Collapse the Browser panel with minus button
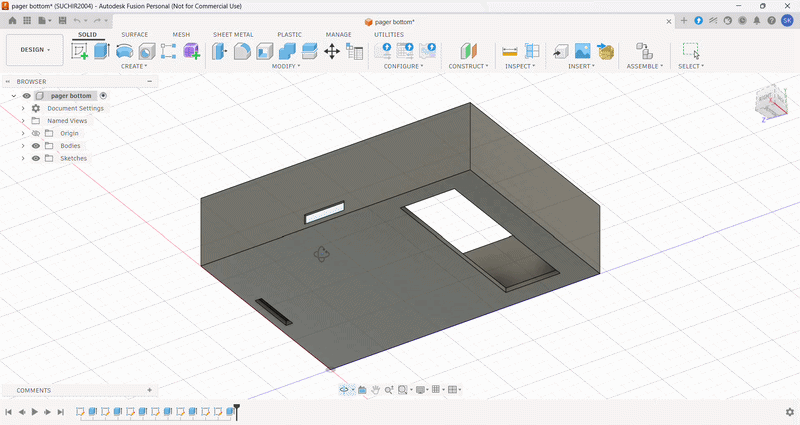 click(x=149, y=82)
